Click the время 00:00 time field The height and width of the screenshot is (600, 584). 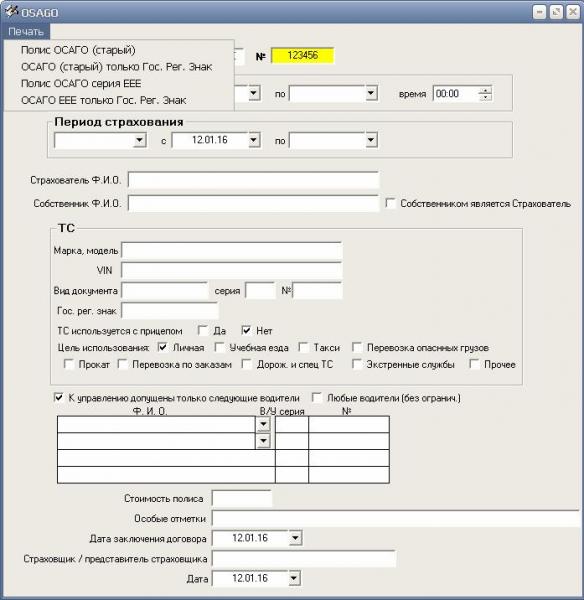[x=455, y=94]
